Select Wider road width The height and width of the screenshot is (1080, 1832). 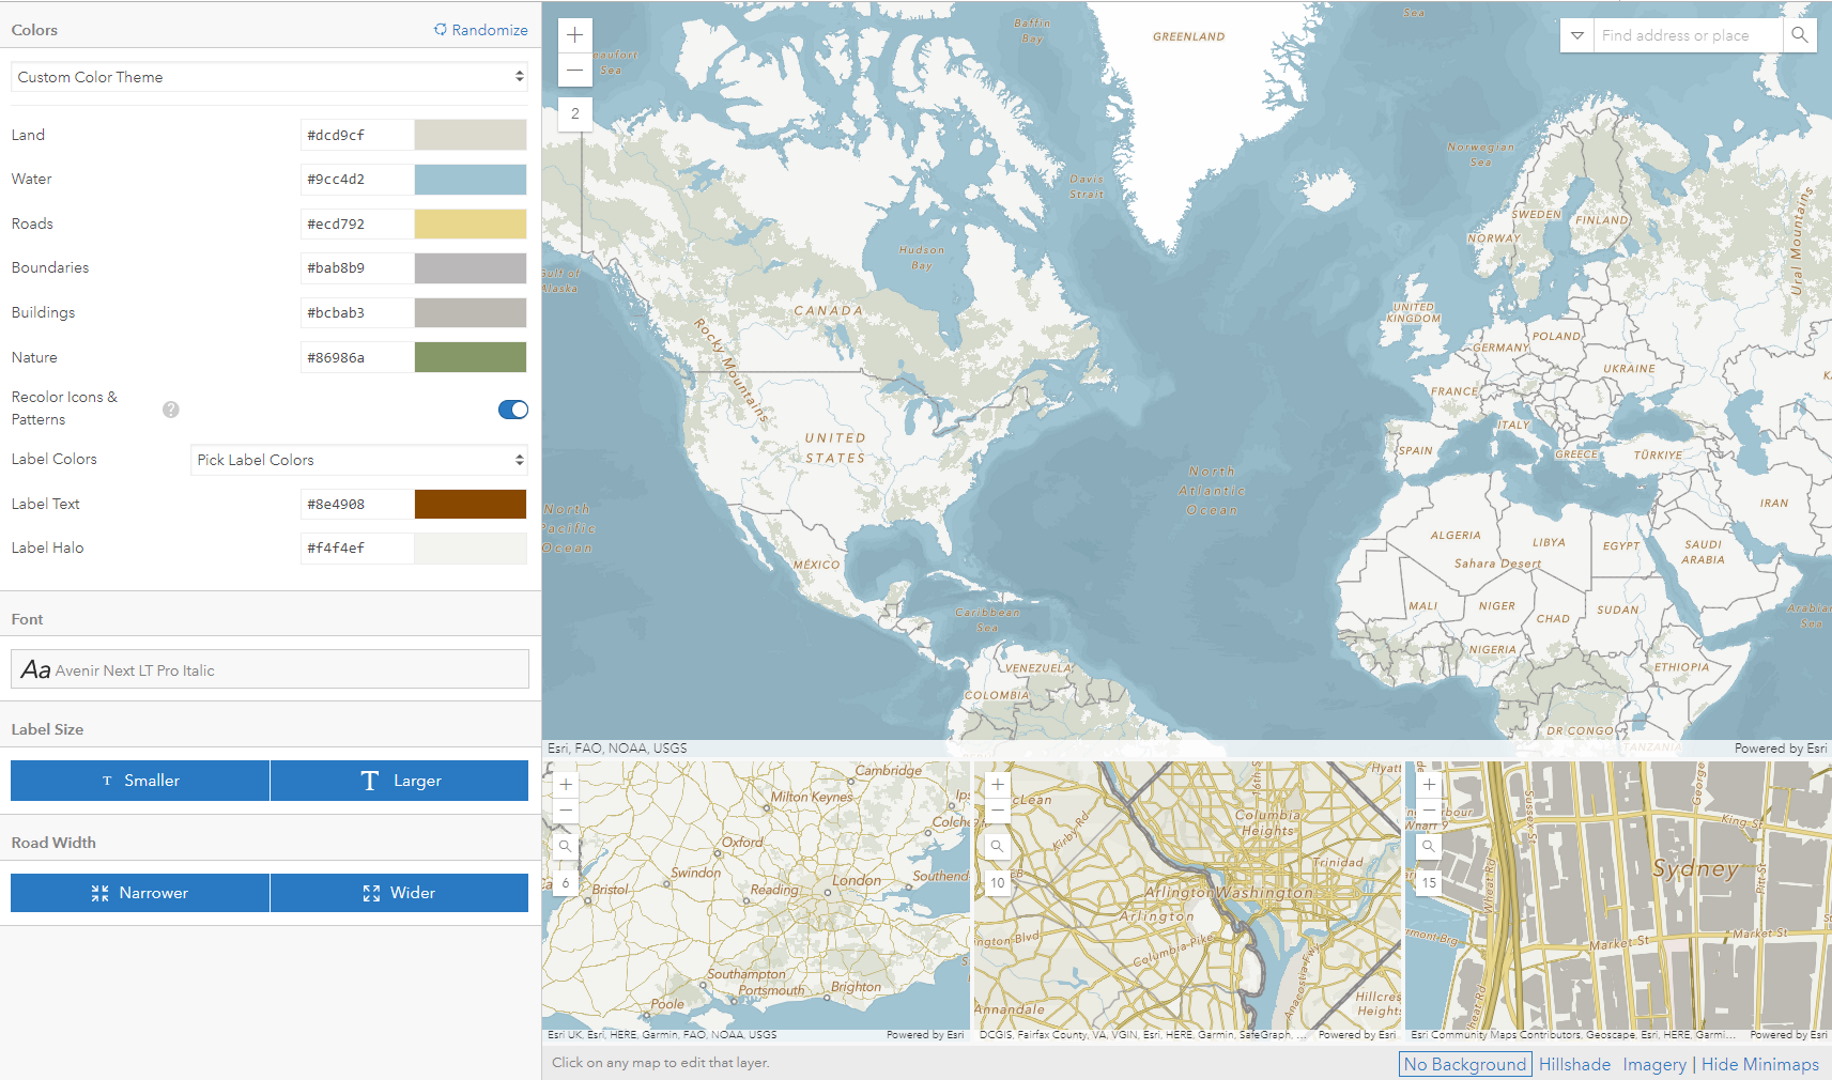[x=399, y=892]
